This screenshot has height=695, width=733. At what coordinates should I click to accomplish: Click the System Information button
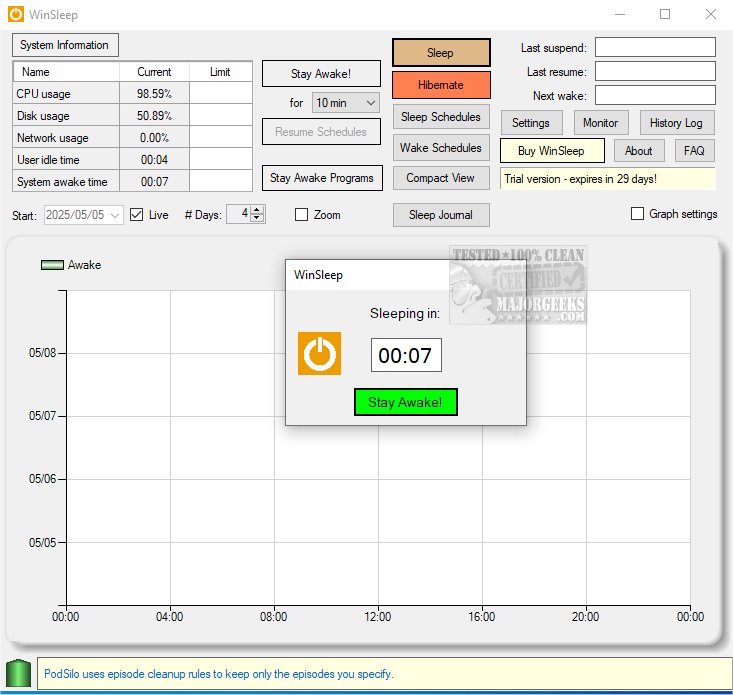(x=65, y=45)
